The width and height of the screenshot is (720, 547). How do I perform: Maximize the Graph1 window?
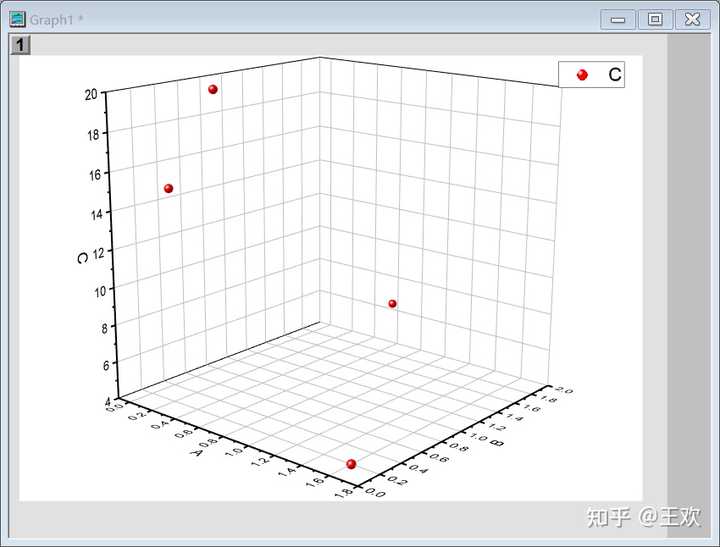(x=655, y=20)
